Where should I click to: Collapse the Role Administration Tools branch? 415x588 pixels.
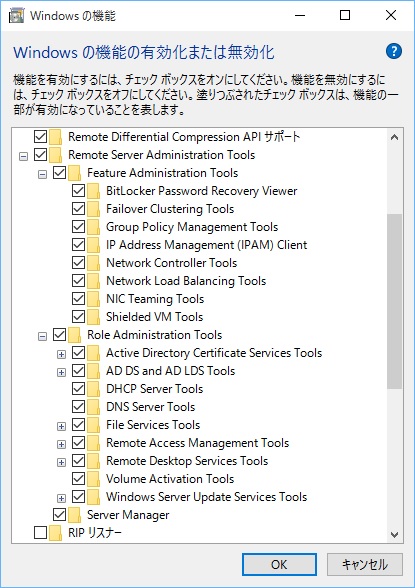[43, 336]
